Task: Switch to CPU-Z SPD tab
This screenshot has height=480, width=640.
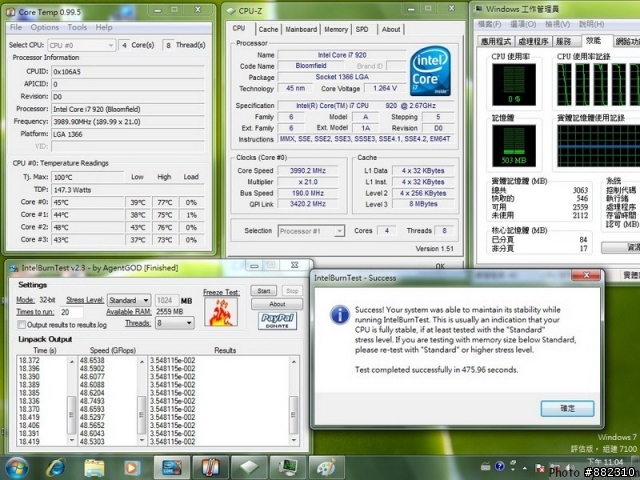Action: pos(362,29)
